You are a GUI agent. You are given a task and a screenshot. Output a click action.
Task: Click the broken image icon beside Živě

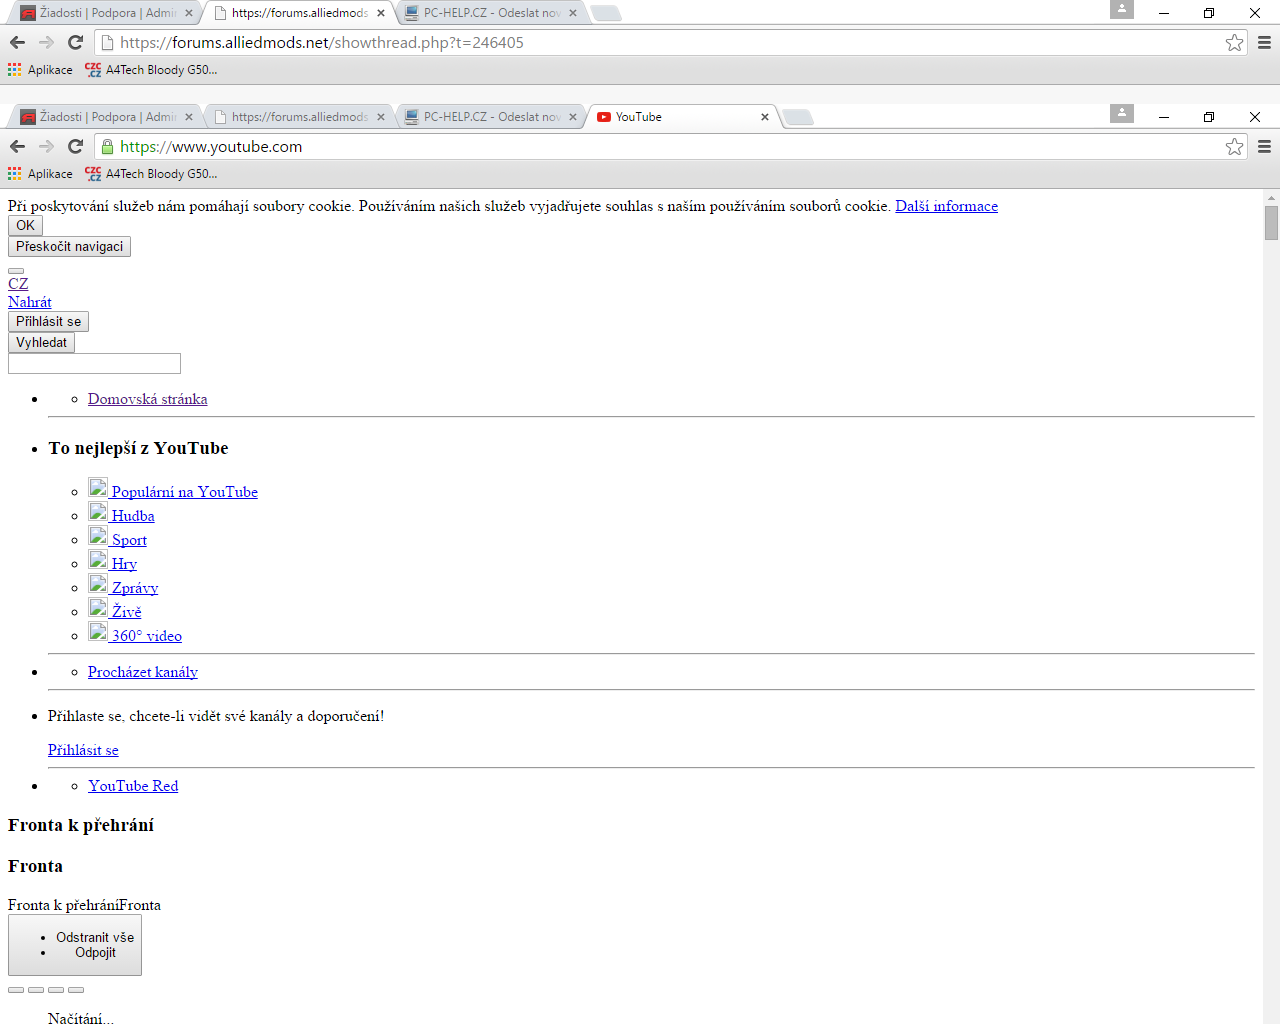tap(98, 608)
